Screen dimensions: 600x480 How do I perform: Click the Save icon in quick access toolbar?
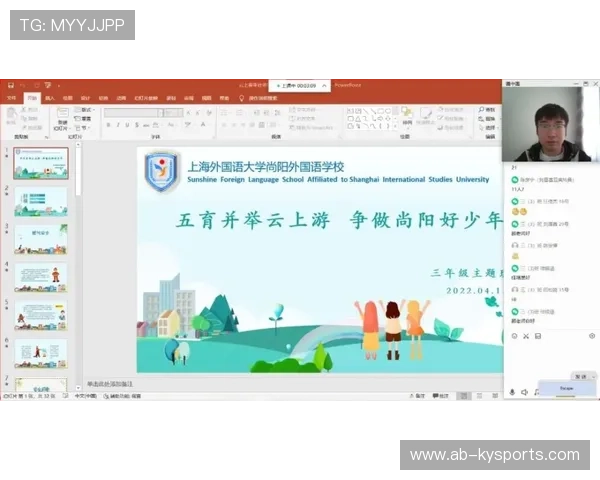11,85
